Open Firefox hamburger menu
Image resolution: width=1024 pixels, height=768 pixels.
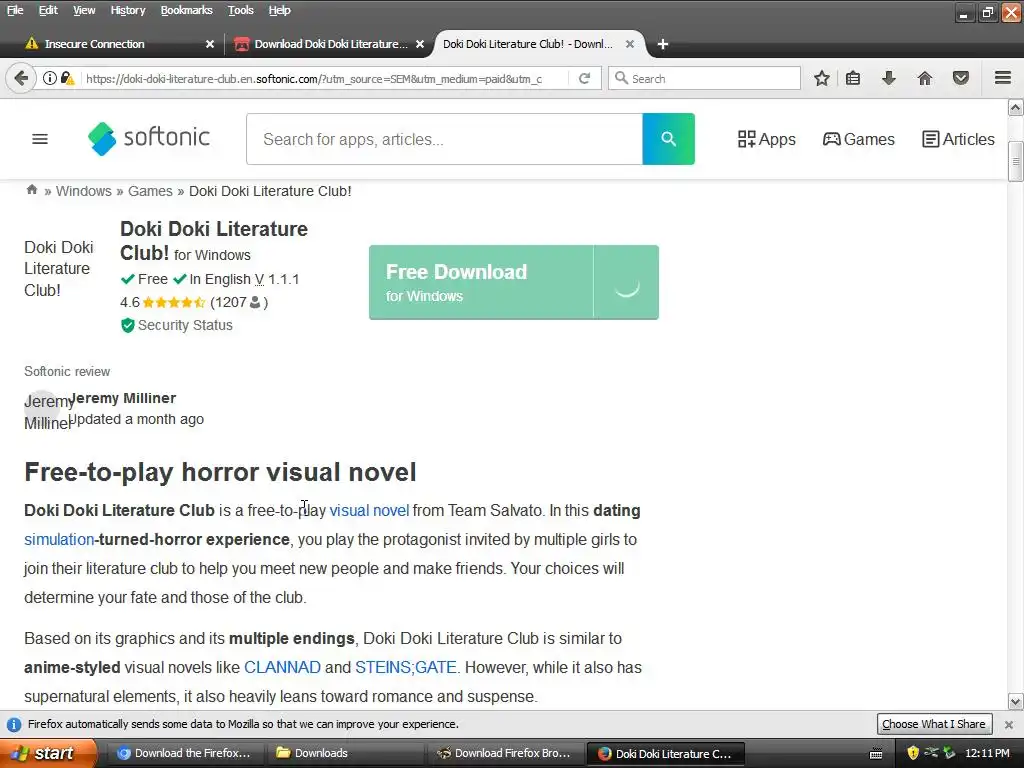(x=1003, y=78)
